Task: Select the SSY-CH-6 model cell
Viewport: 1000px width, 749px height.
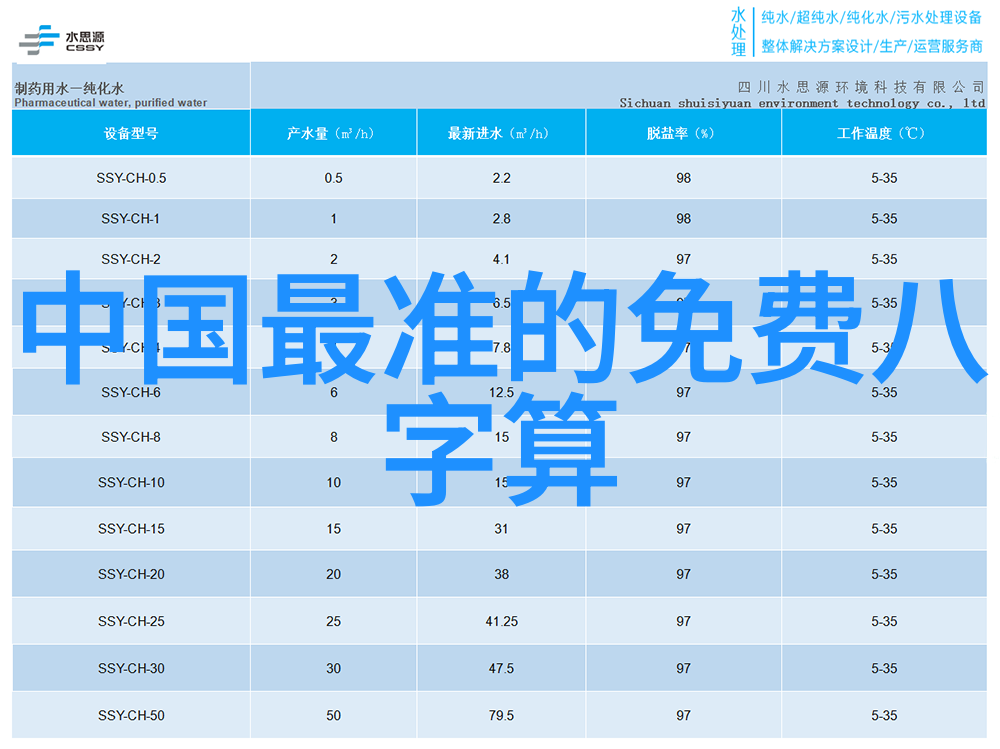Action: coord(131,392)
